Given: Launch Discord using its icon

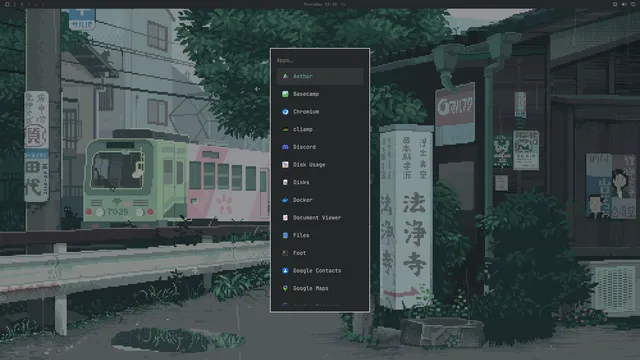Looking at the screenshot, I should point(285,147).
